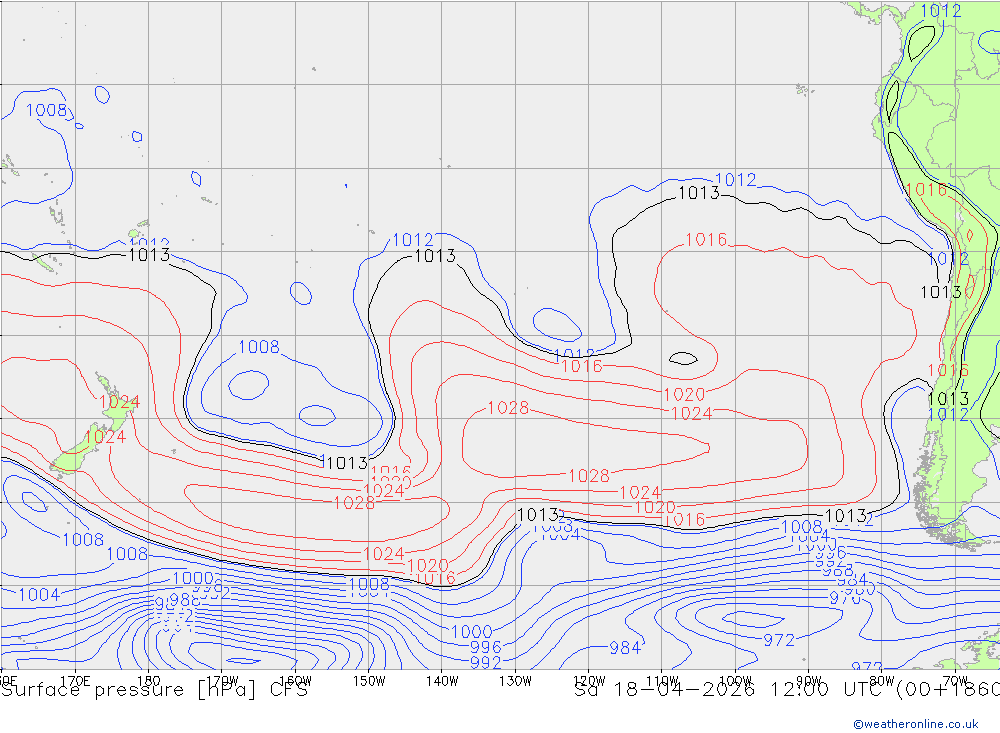Click New Zealand's South Island landmass
Image resolution: width=1000 pixels, height=733 pixels.
(x=70, y=456)
